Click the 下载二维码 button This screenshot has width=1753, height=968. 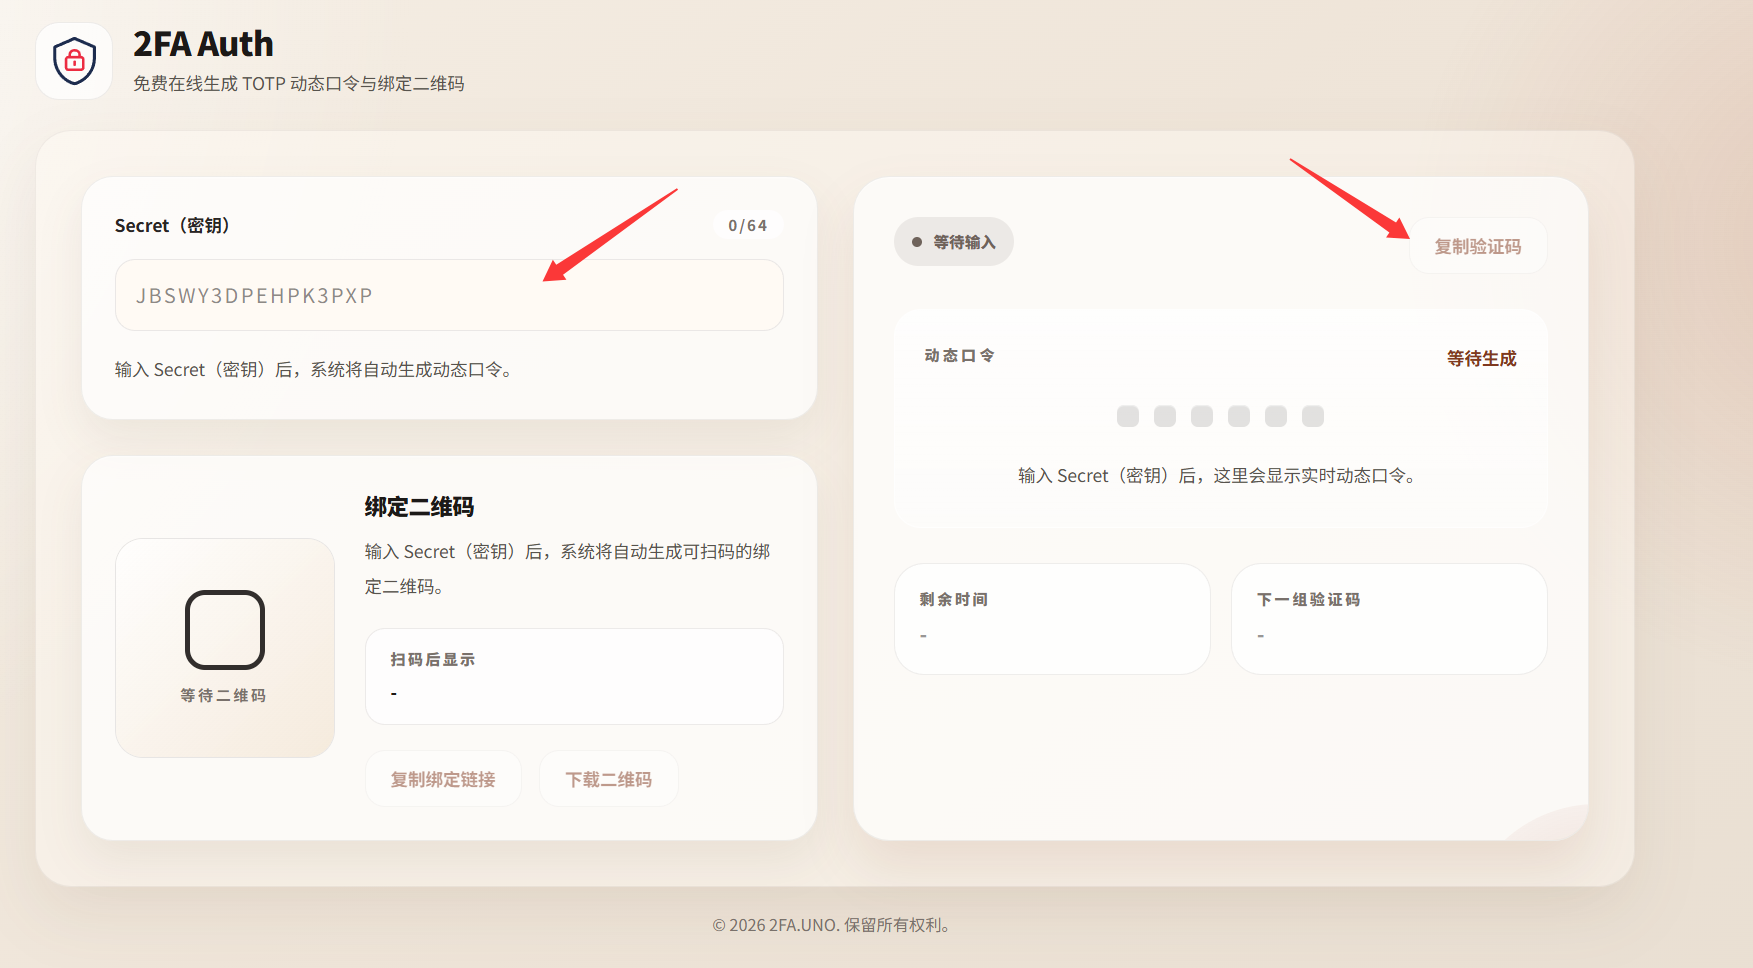point(609,779)
